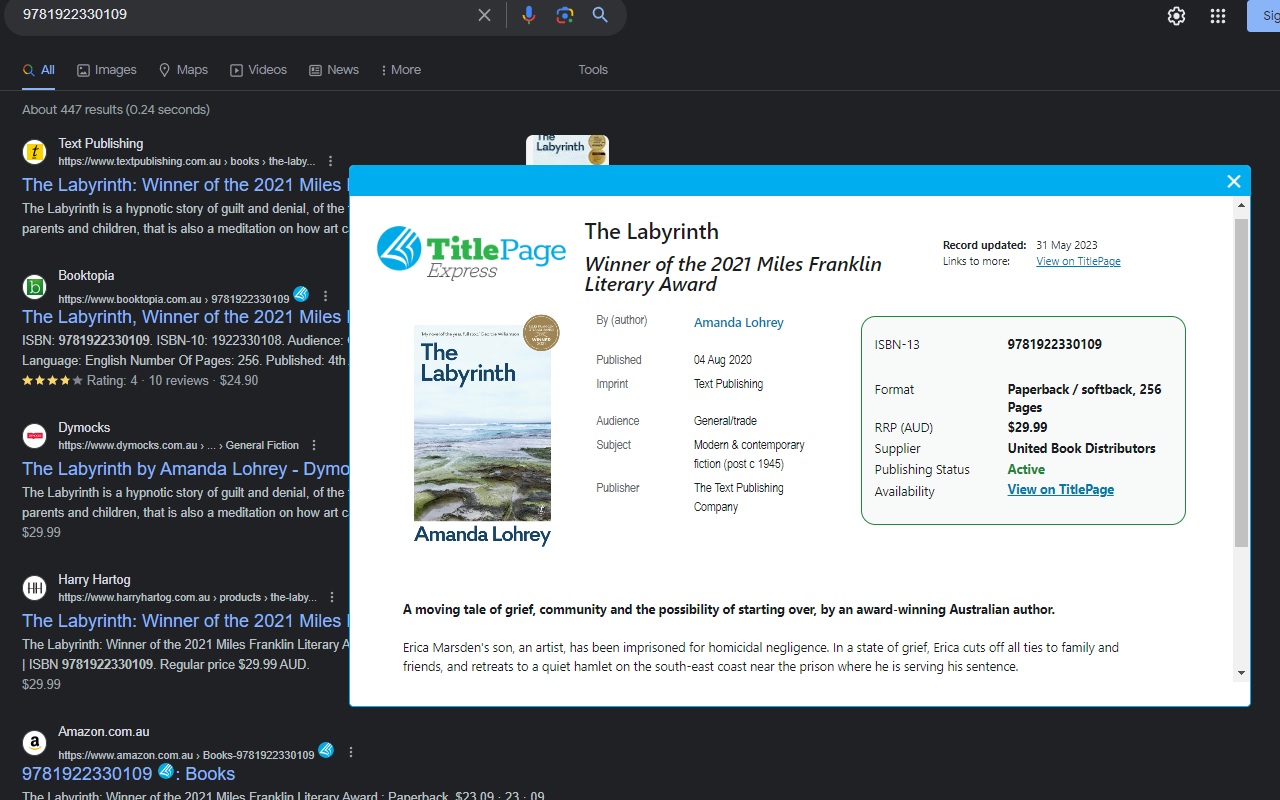Click book thumbnail beside Text Publishing result

(567, 150)
